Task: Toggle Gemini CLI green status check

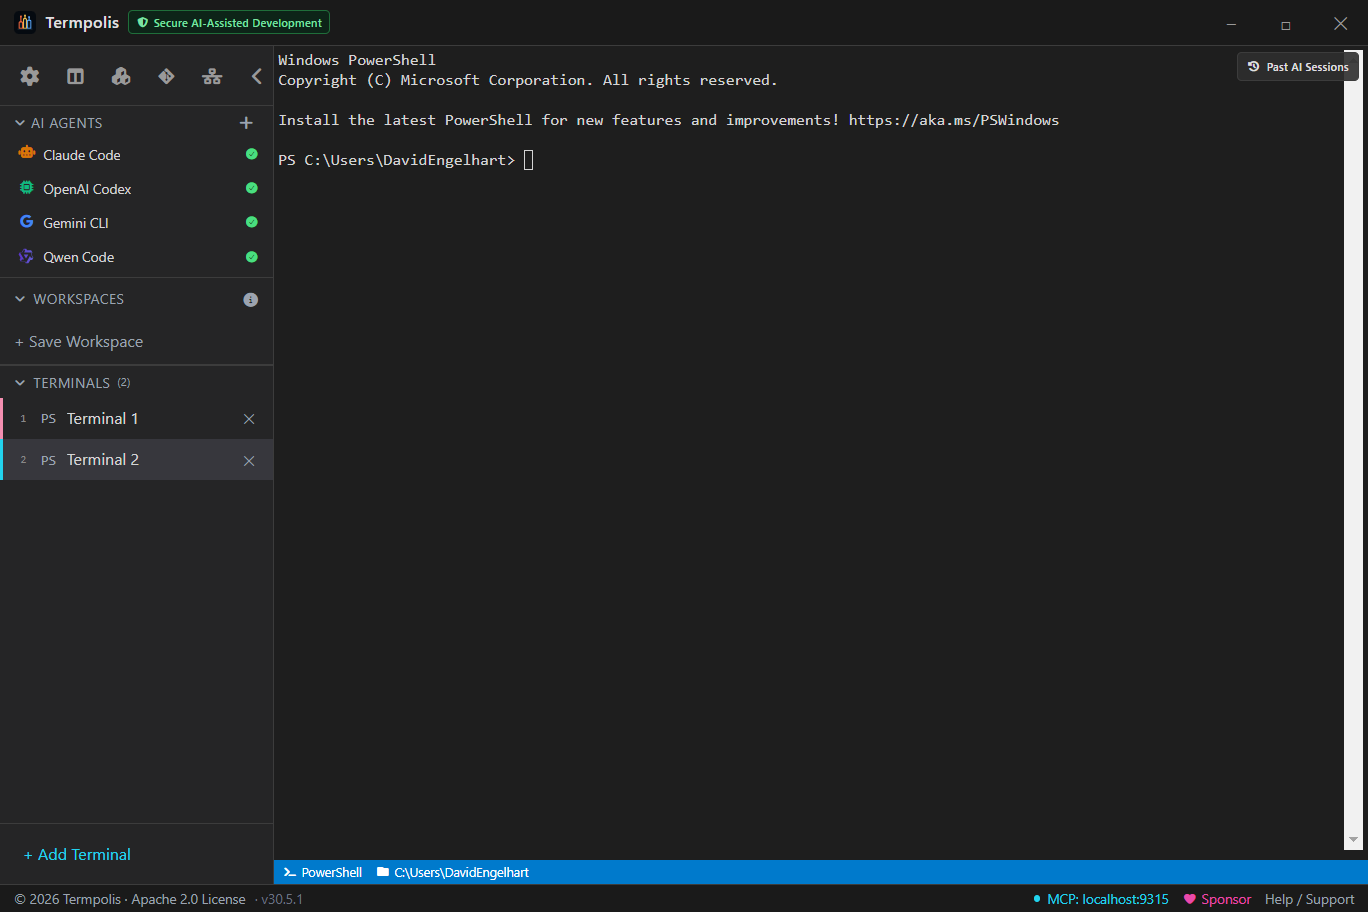Action: point(252,222)
